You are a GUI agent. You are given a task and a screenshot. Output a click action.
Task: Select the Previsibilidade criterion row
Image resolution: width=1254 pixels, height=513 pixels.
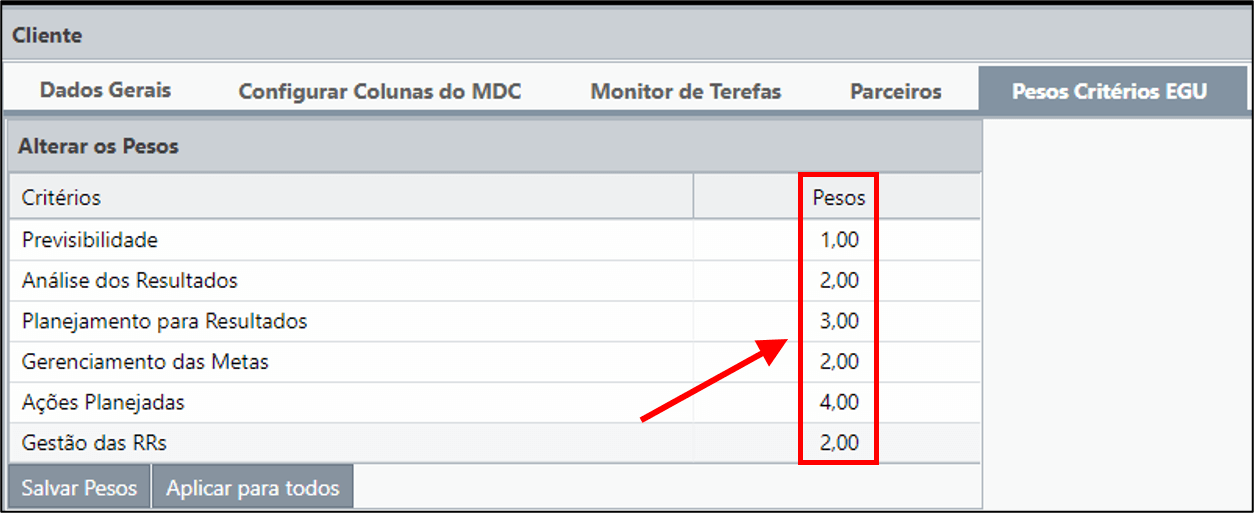[x=494, y=240]
